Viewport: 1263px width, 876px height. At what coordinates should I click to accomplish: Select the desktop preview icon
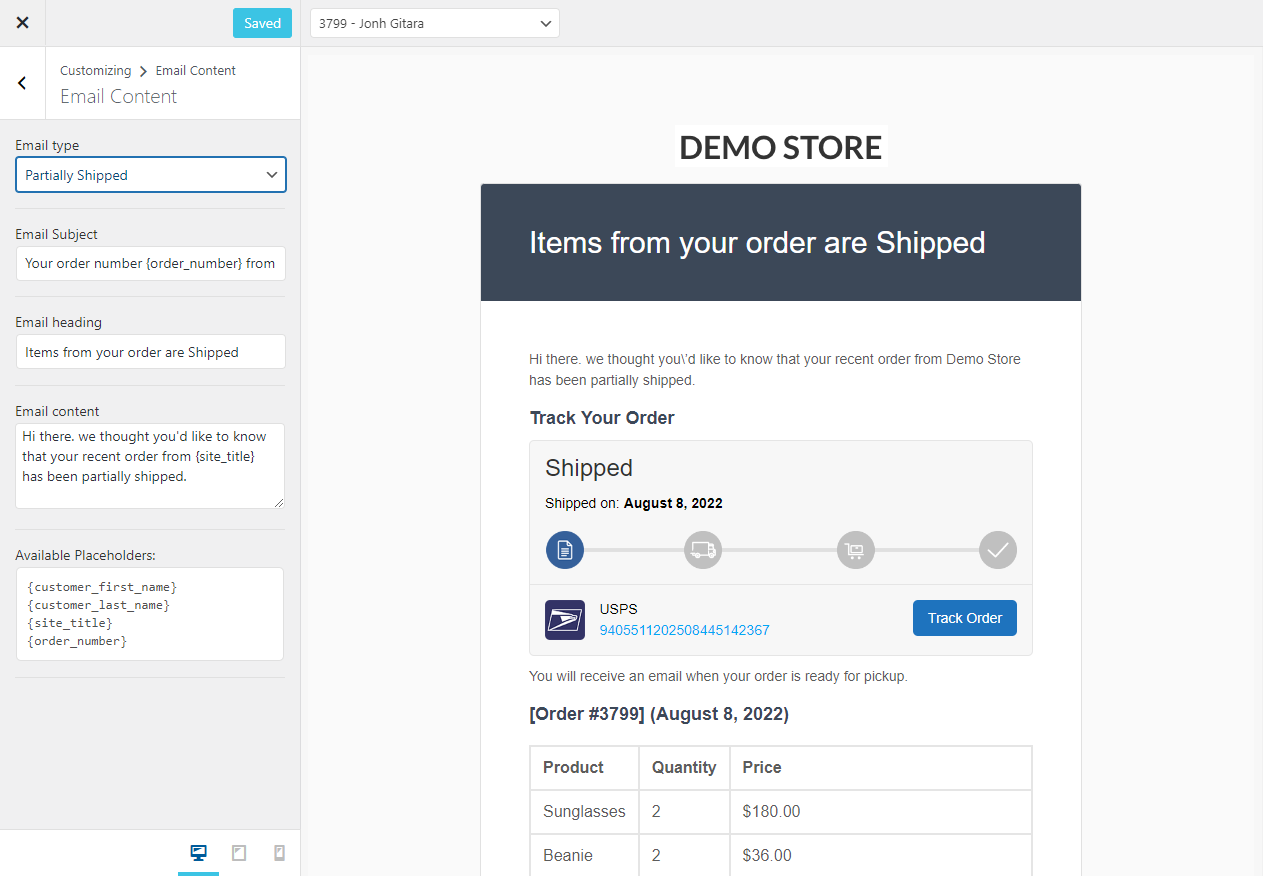(198, 852)
